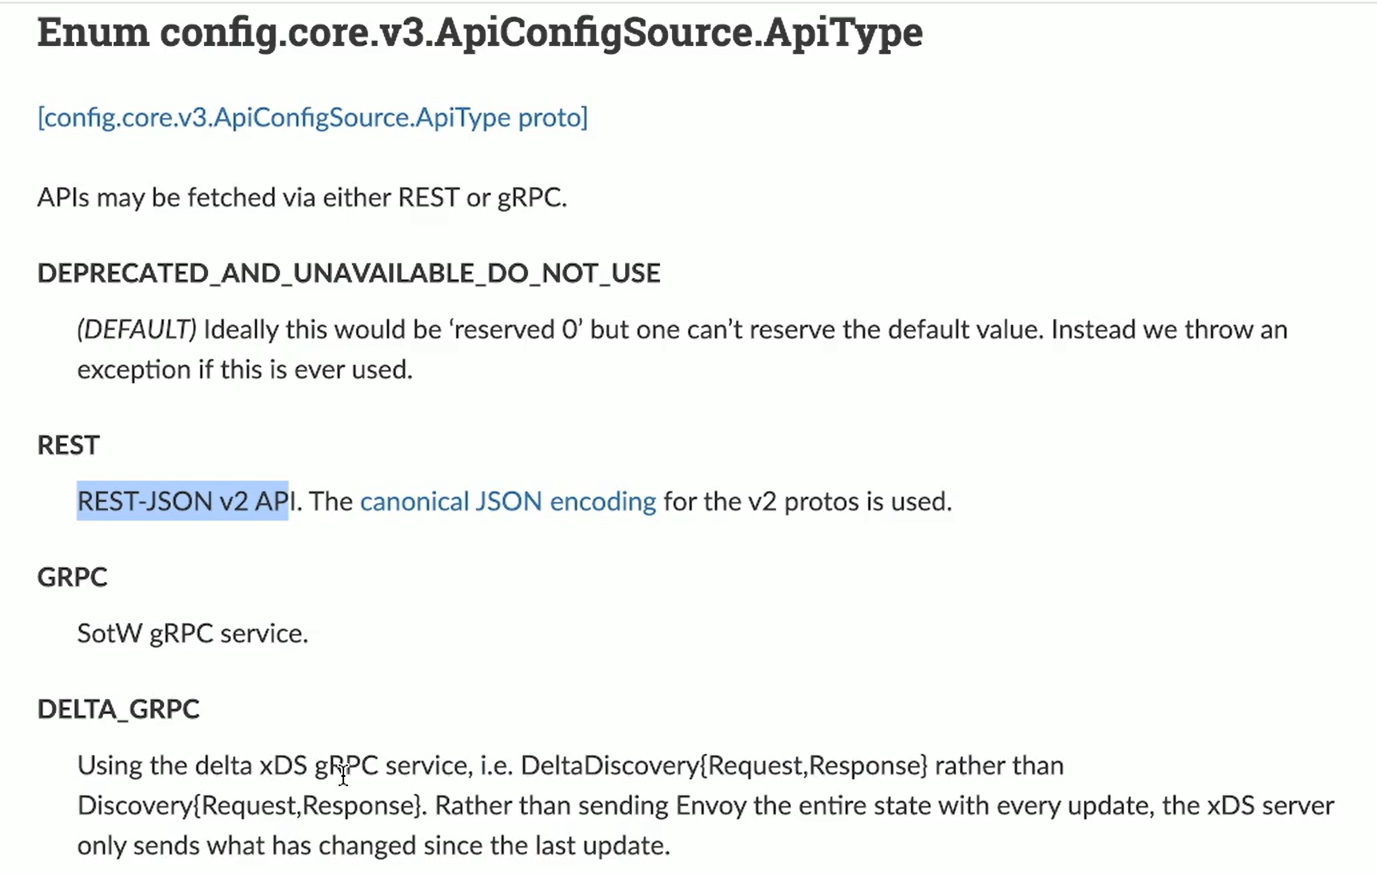Click the sentence about fetching APIs via REST or gRPC
Viewport: 1377px width, 875px height.
click(302, 197)
